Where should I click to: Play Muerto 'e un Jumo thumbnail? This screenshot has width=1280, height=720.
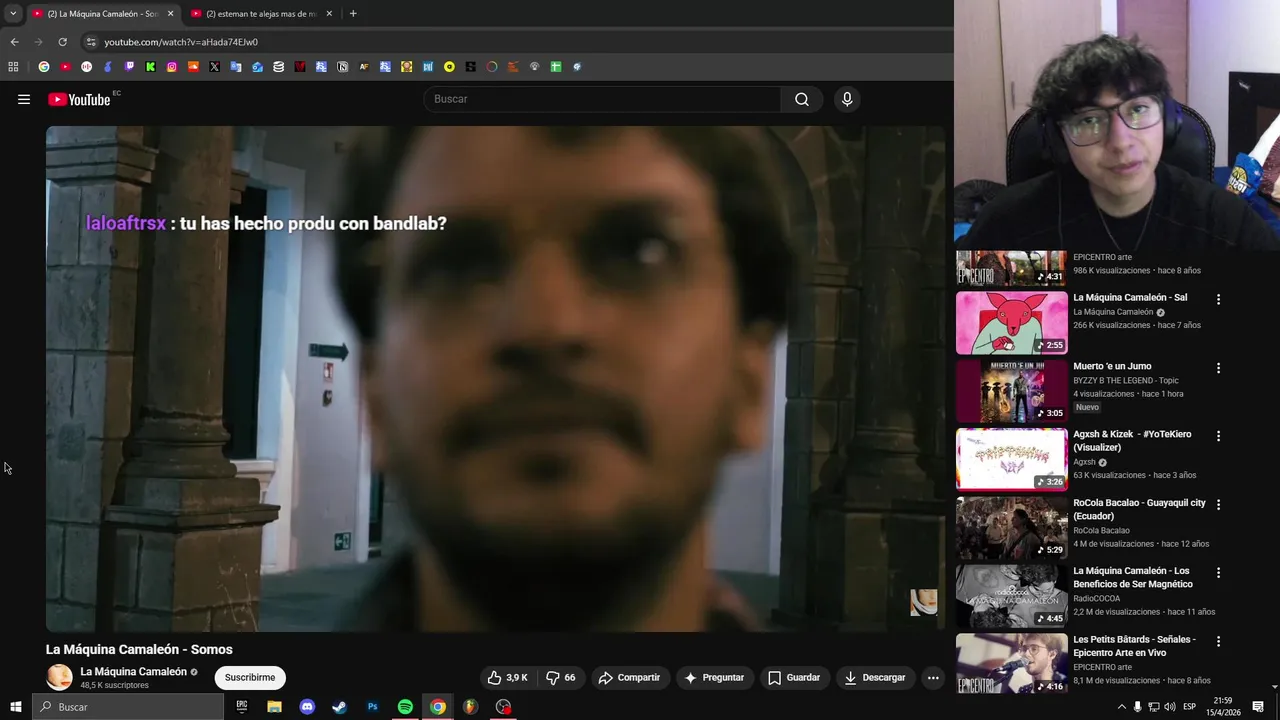[x=1012, y=391]
